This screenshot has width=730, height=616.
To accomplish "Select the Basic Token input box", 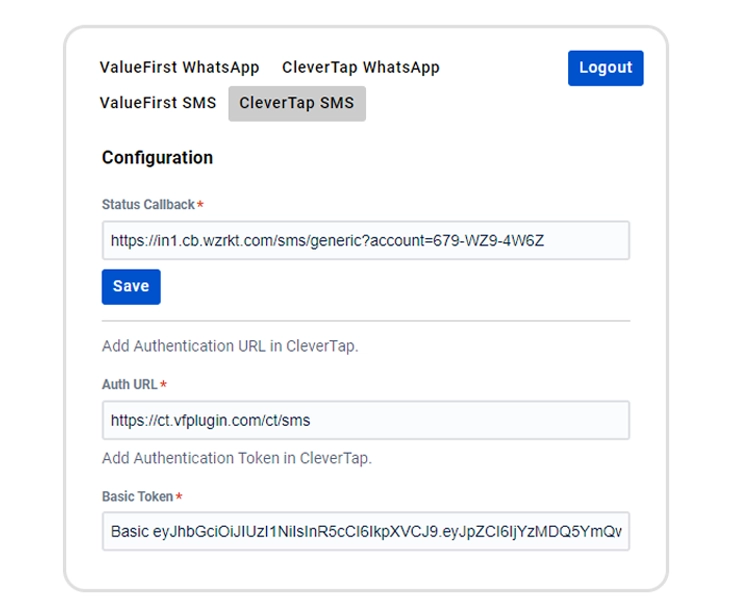I will [x=365, y=531].
